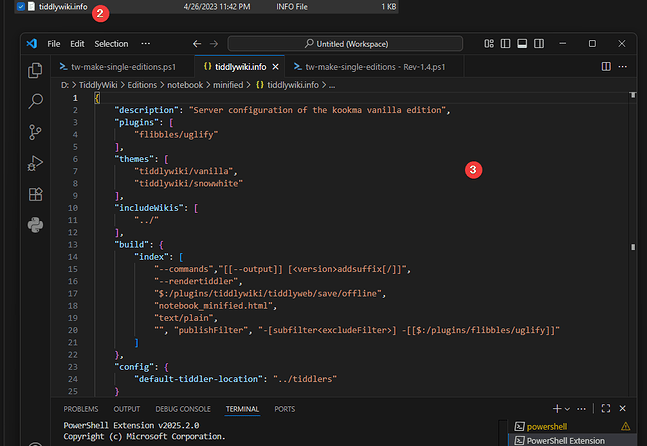Open the Edit menu
This screenshot has width=647, height=446.
click(77, 44)
